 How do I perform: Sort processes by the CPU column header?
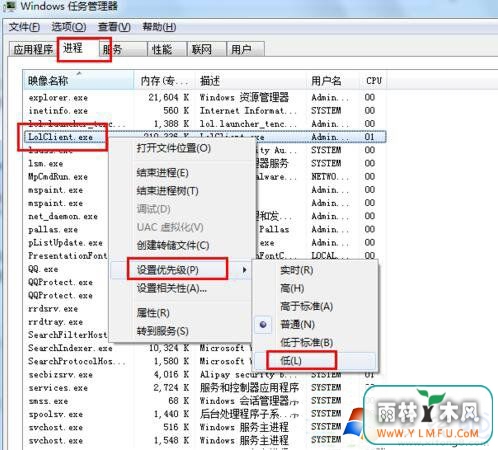point(373,80)
